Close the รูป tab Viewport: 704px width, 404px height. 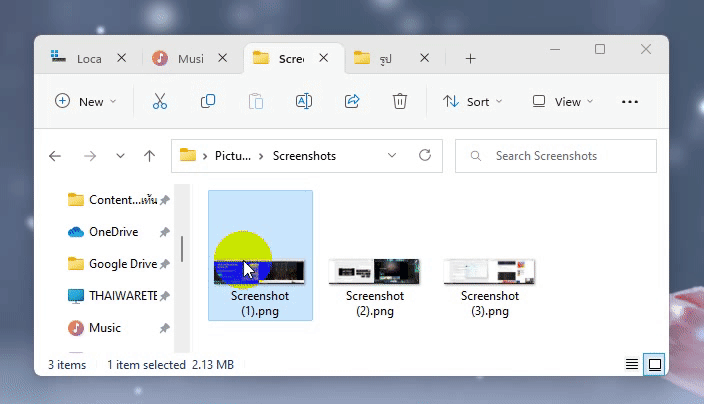coord(425,58)
